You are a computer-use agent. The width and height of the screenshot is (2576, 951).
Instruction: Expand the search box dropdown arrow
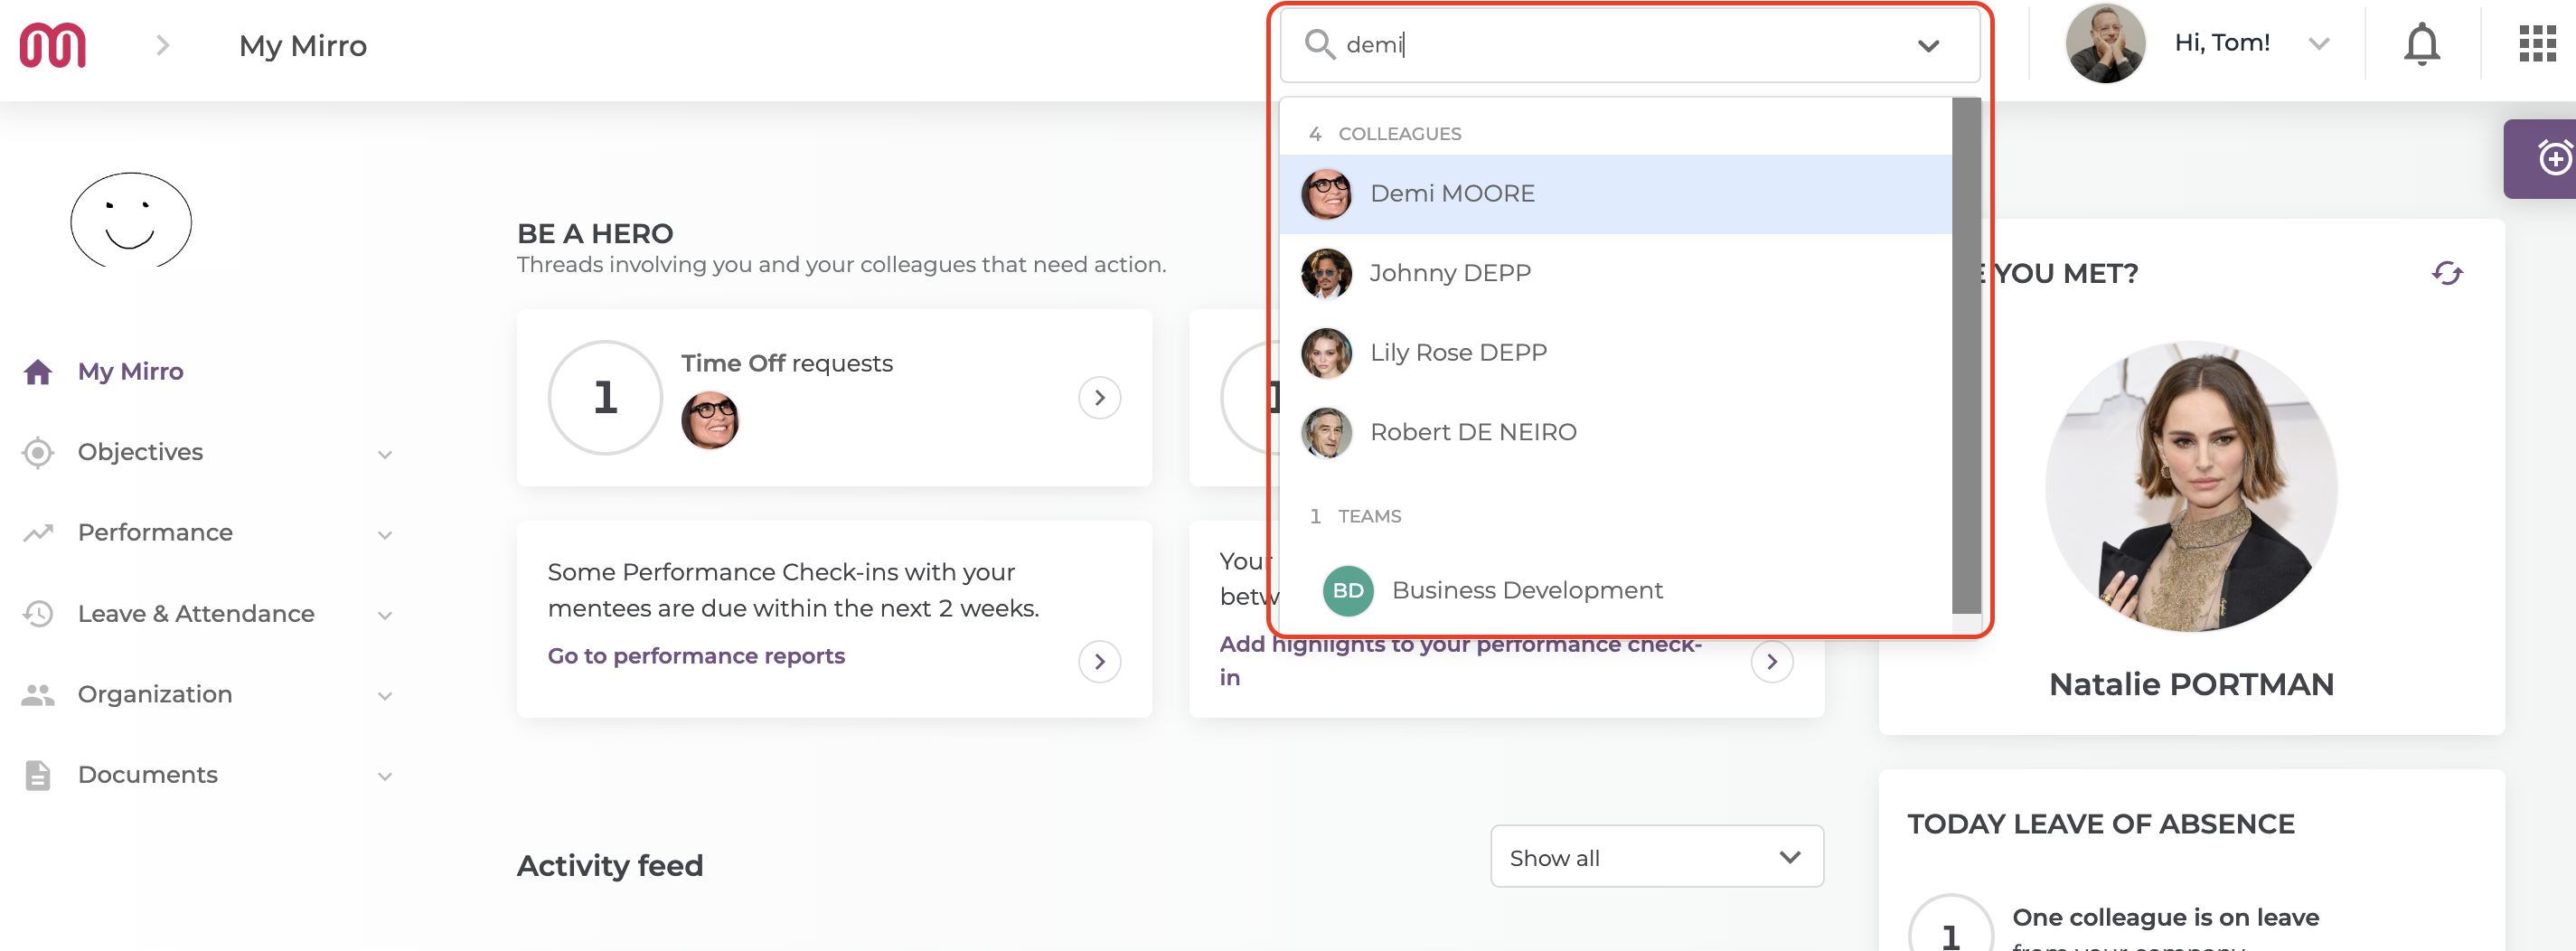[x=1928, y=46]
